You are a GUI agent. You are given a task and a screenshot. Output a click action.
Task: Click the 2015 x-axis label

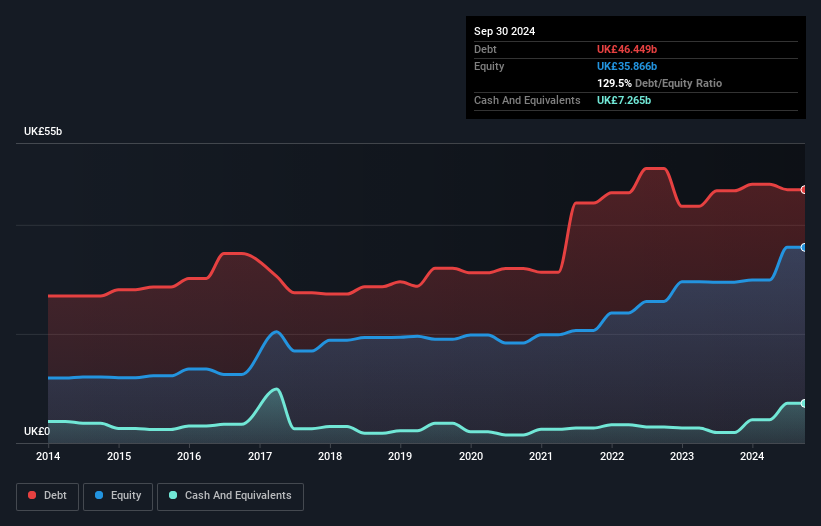pos(119,456)
